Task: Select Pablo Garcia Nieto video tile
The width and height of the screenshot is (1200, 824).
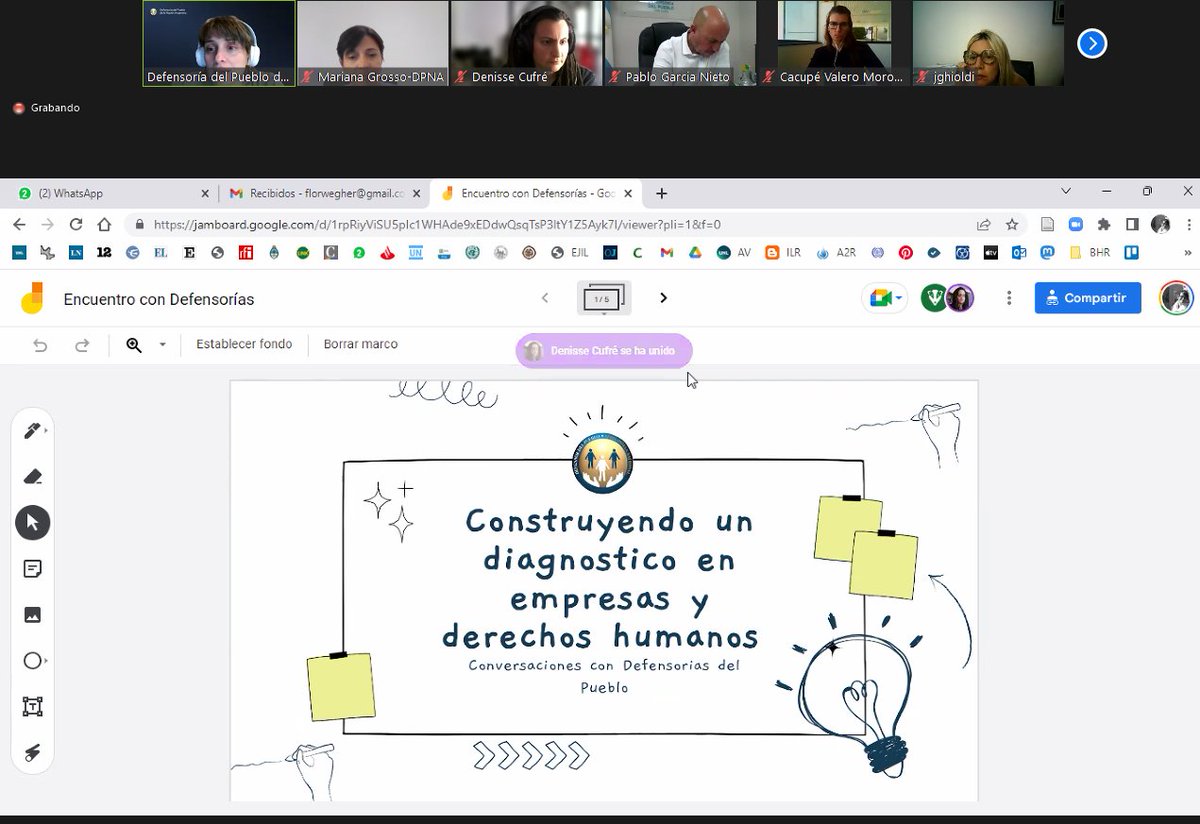Action: 680,43
